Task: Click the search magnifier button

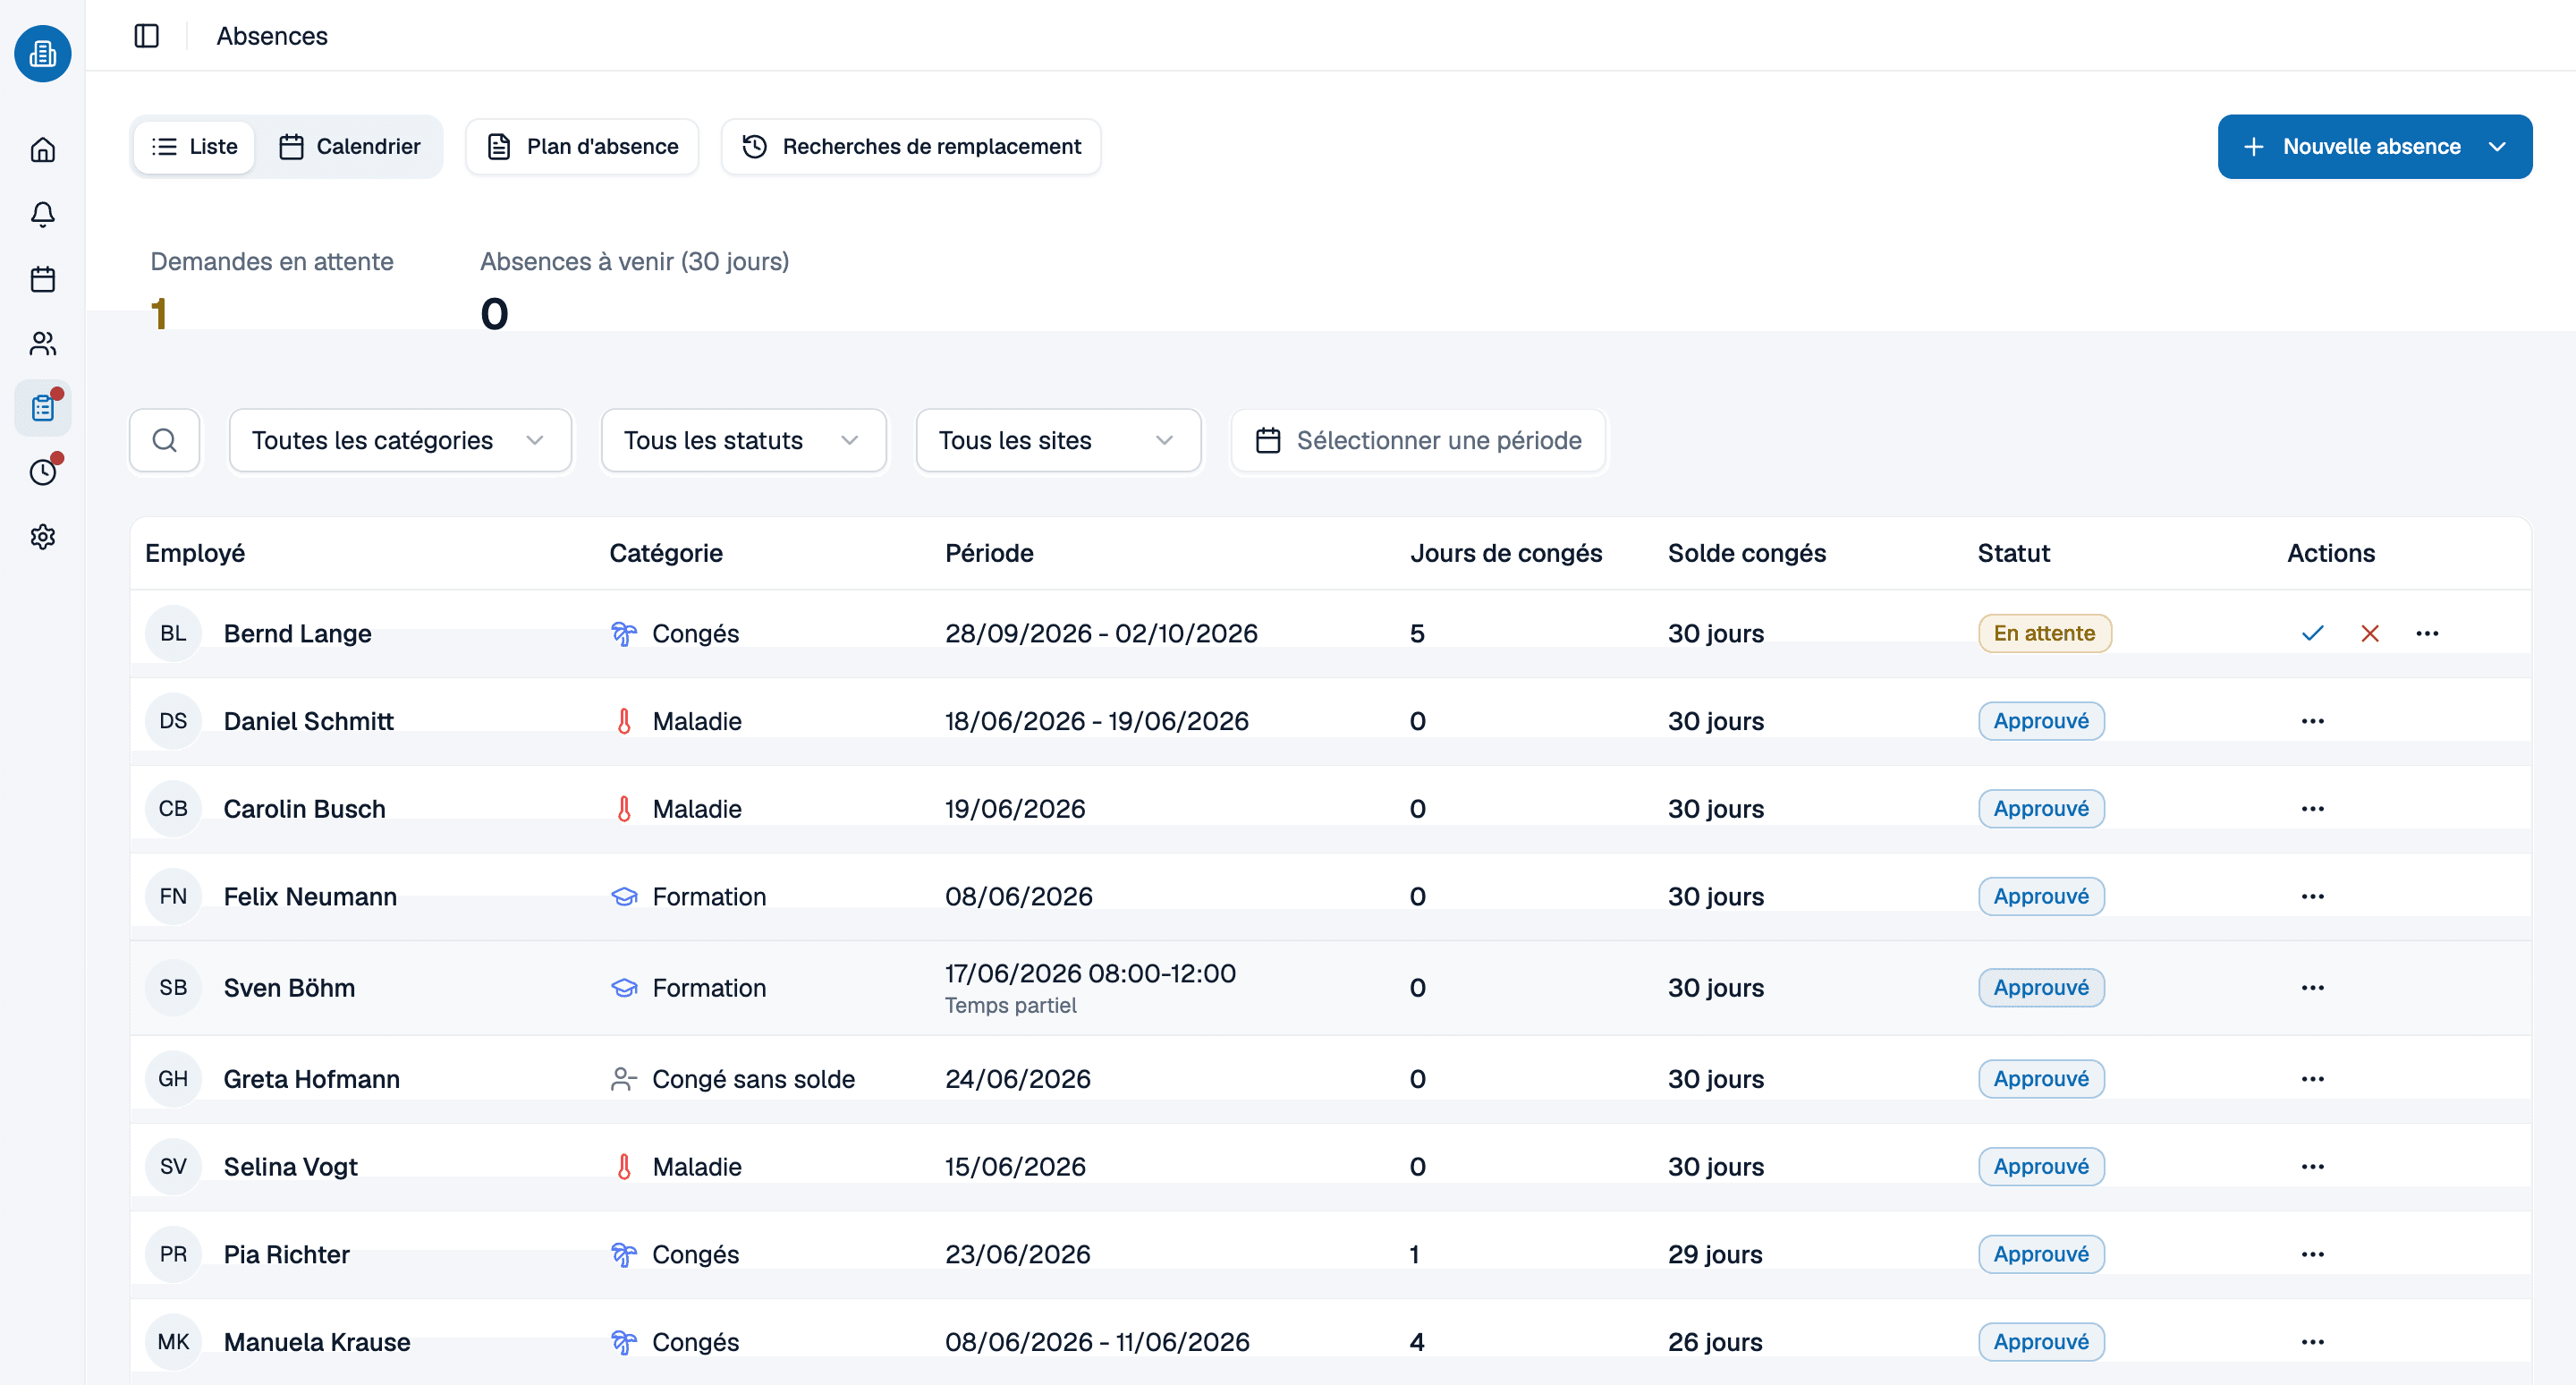Action: (x=165, y=440)
